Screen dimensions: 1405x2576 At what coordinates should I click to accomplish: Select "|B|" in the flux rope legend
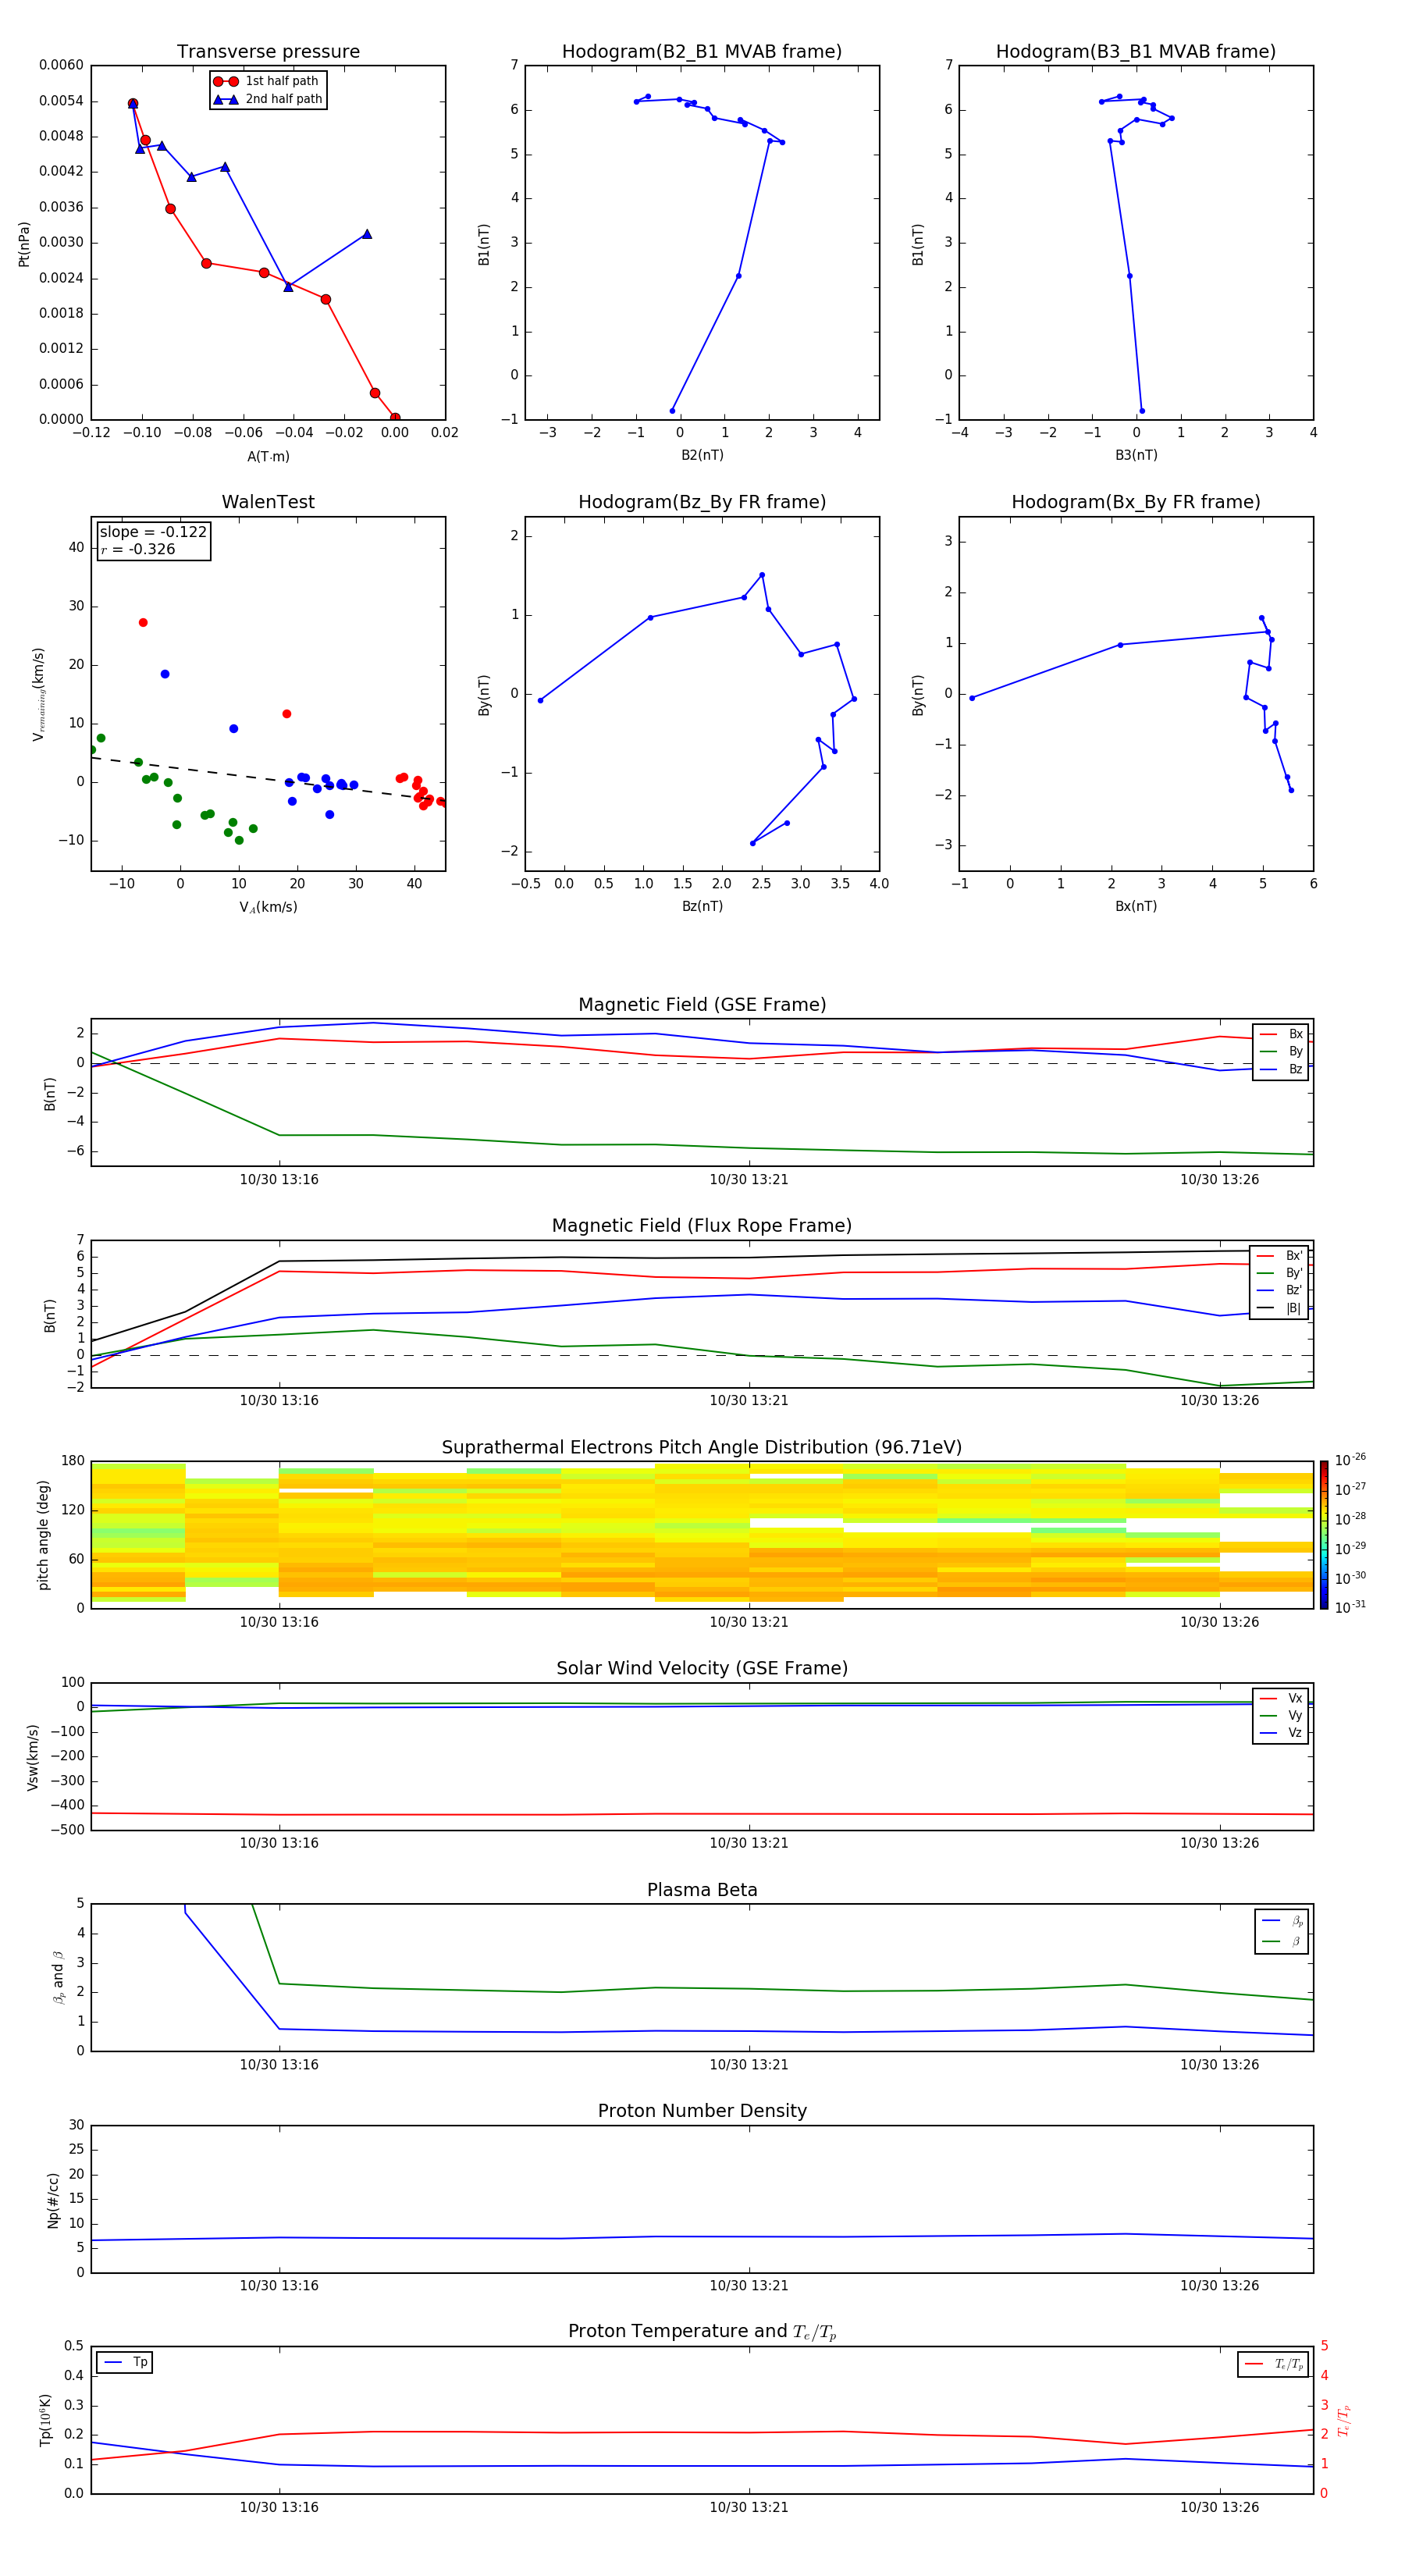click(x=1279, y=1308)
